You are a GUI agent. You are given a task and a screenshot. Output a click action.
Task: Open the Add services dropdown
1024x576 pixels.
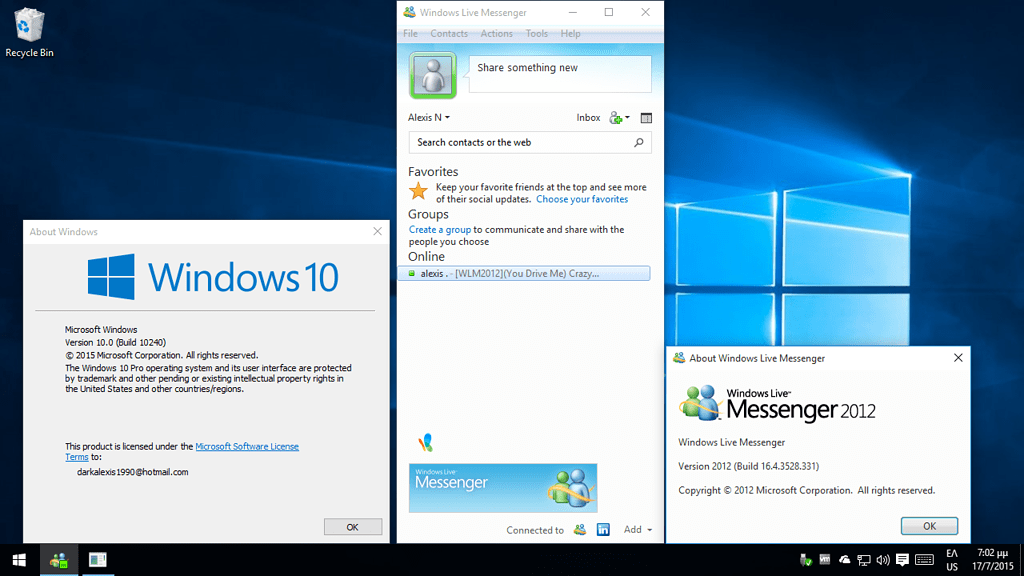click(x=637, y=530)
